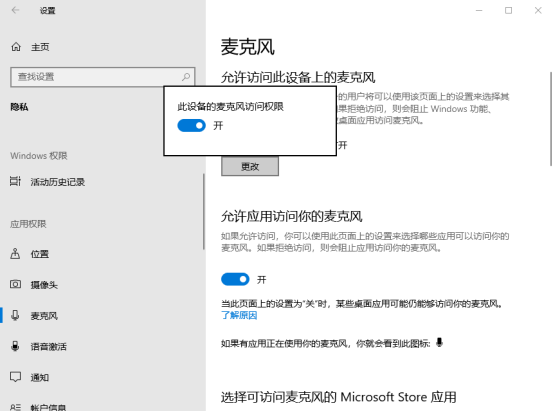Maximize the settings window
The height and width of the screenshot is (411, 553).
click(508, 11)
